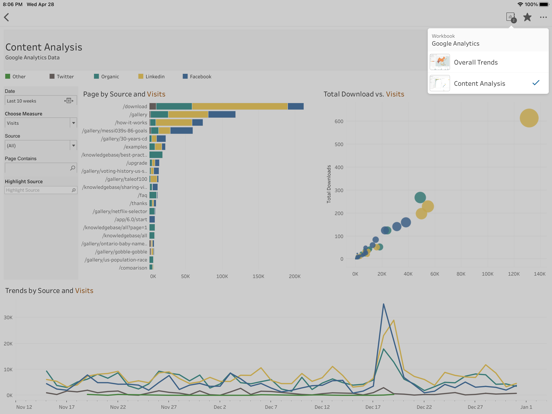552x414 pixels.
Task: Click LinkedIn segment of /download bar
Action: (240, 106)
